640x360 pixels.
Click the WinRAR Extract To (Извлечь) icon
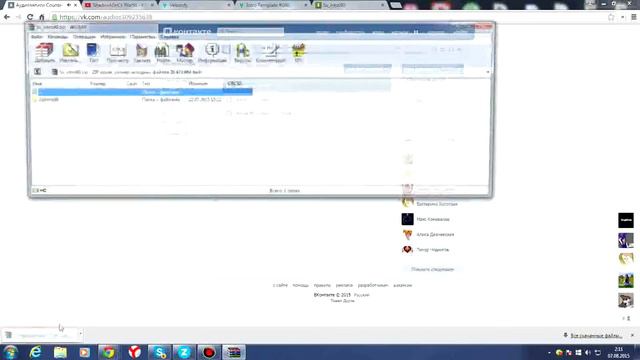tap(70, 53)
